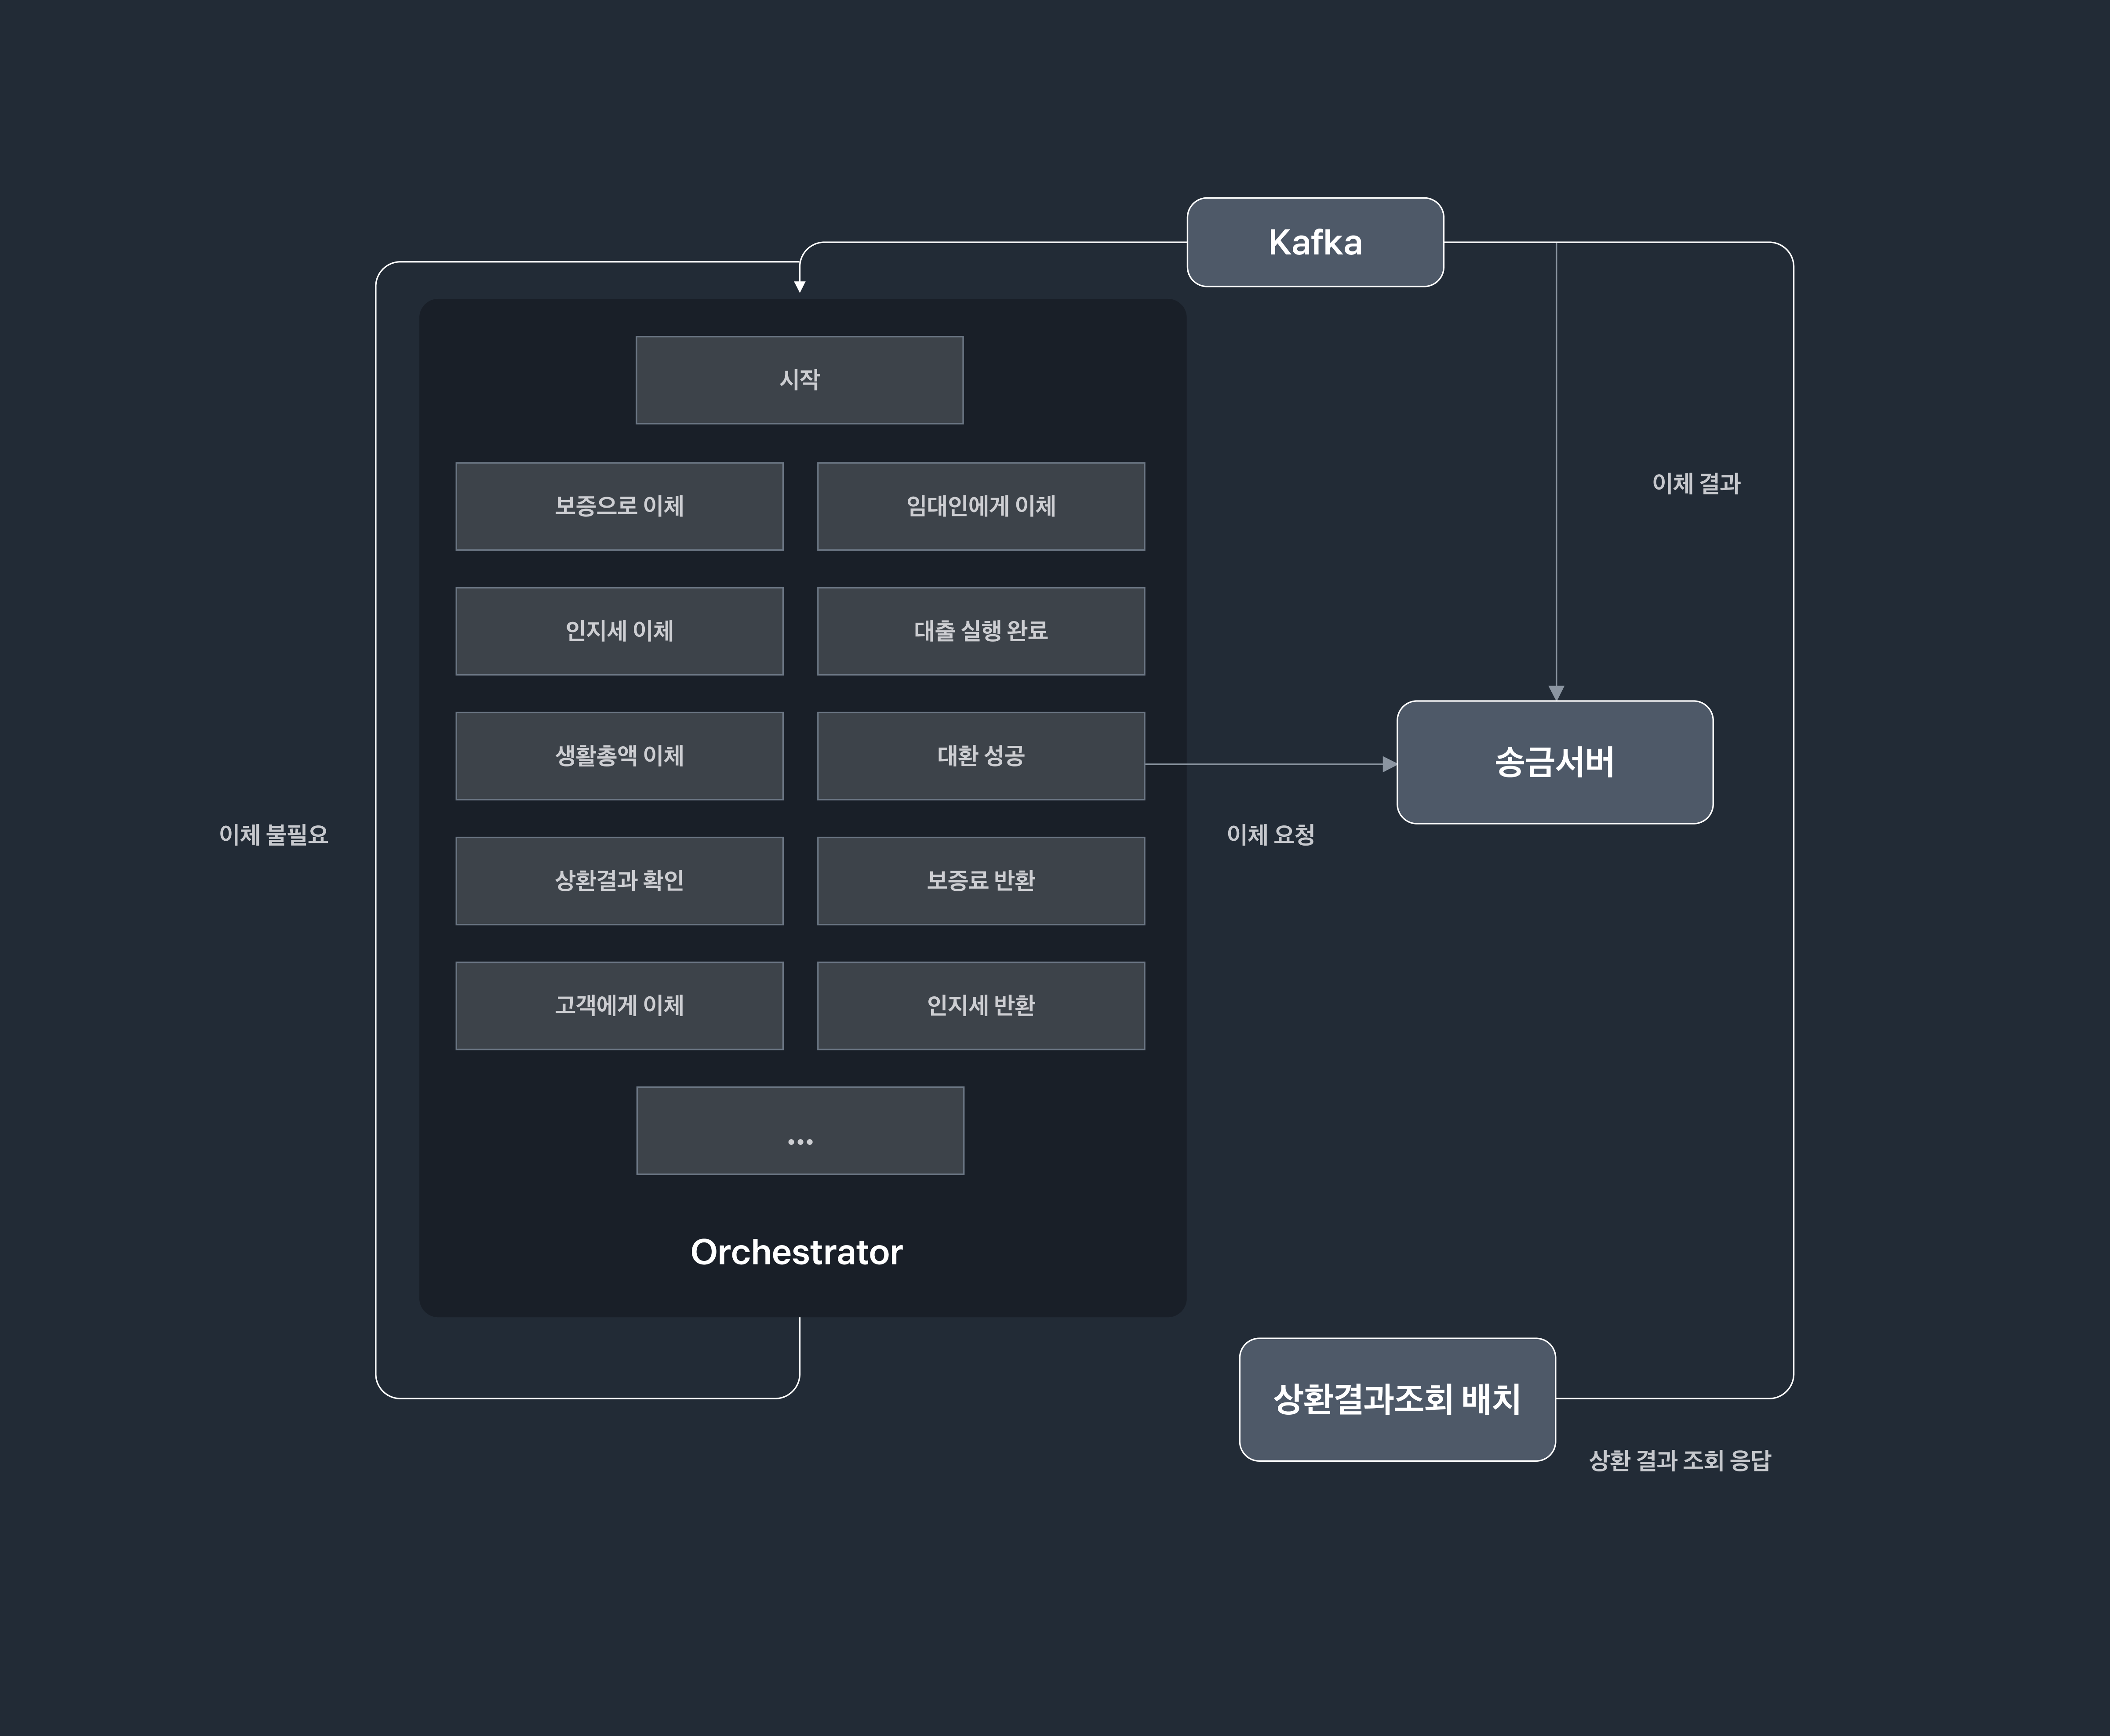2110x1736 pixels.
Task: Select the 시작 step box
Action: (x=799, y=380)
